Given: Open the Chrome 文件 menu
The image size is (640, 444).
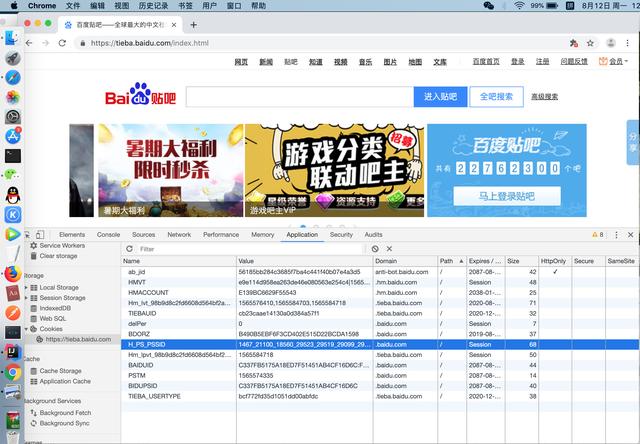Looking at the screenshot, I should [73, 6].
